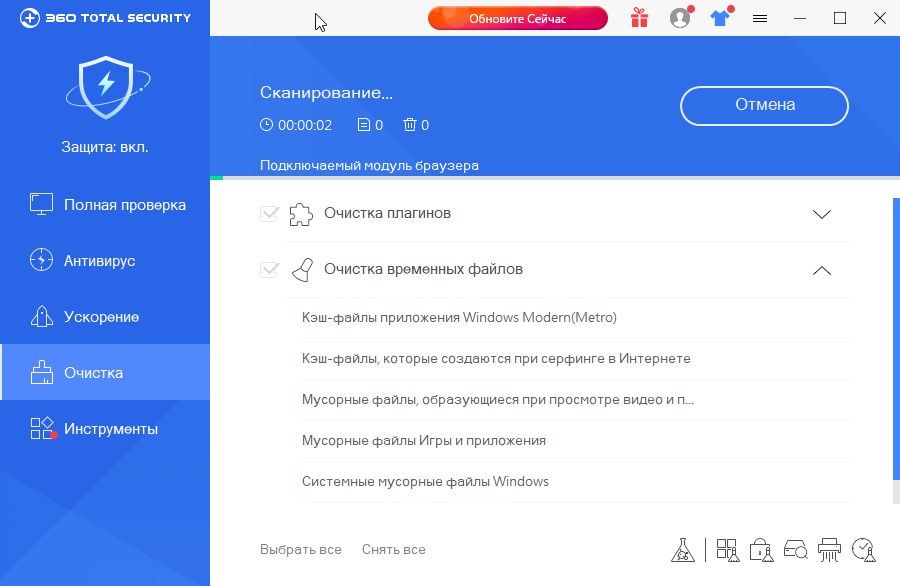
Task: Open the user account avatar
Action: click(x=680, y=18)
